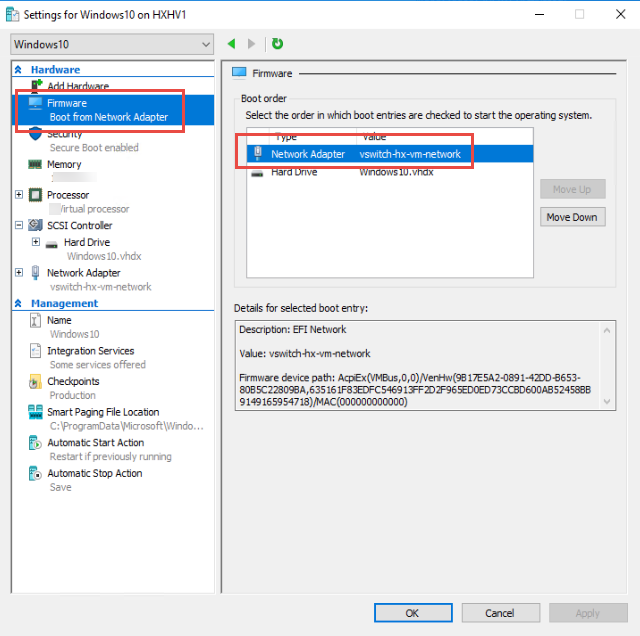Click the Cancel button
640x636 pixels.
pos(500,613)
